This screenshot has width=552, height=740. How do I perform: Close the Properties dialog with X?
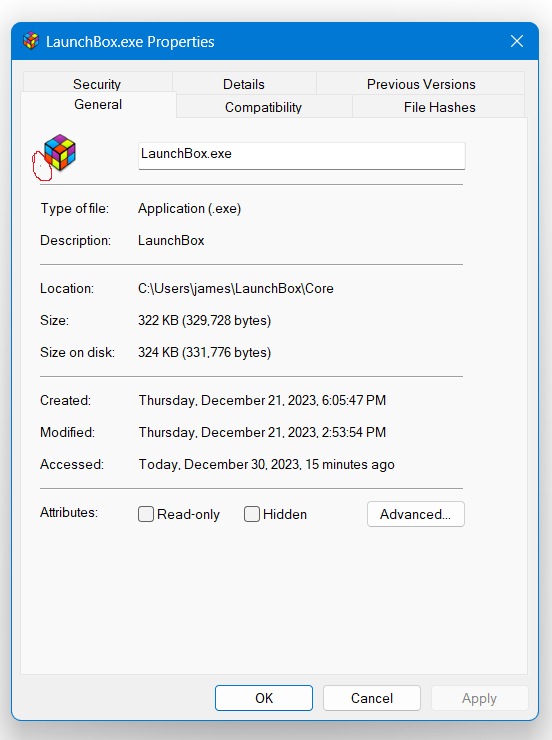click(517, 41)
